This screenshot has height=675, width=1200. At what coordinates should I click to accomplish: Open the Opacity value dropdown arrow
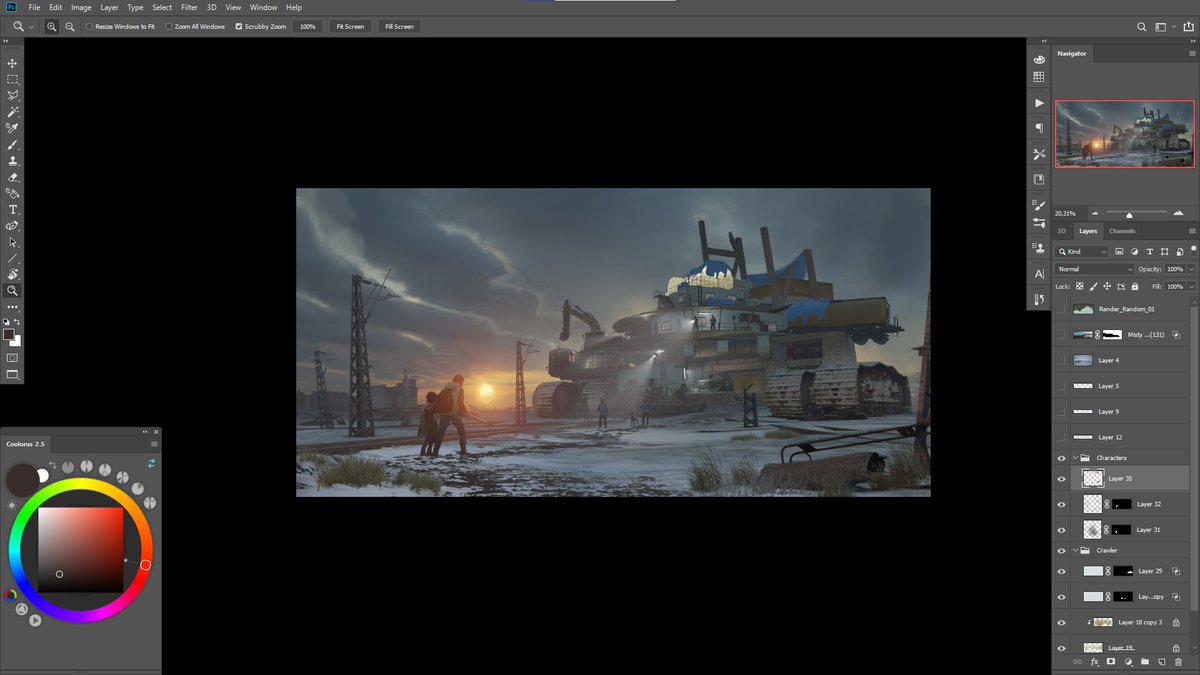pyautogui.click(x=1190, y=269)
